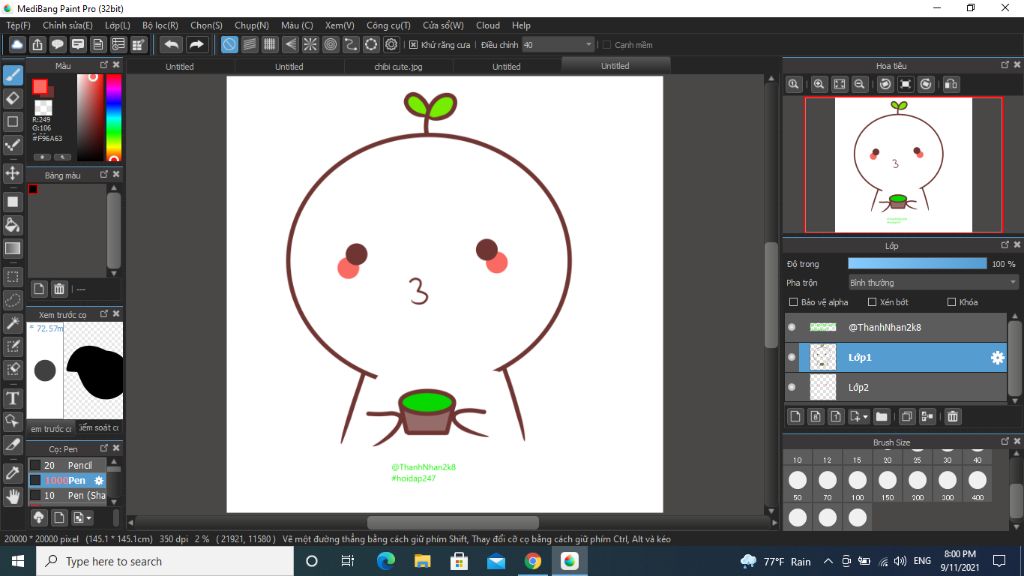The width and height of the screenshot is (1024, 576).
Task: Open the Bộ lọc(R) menu
Action: pyautogui.click(x=160, y=25)
